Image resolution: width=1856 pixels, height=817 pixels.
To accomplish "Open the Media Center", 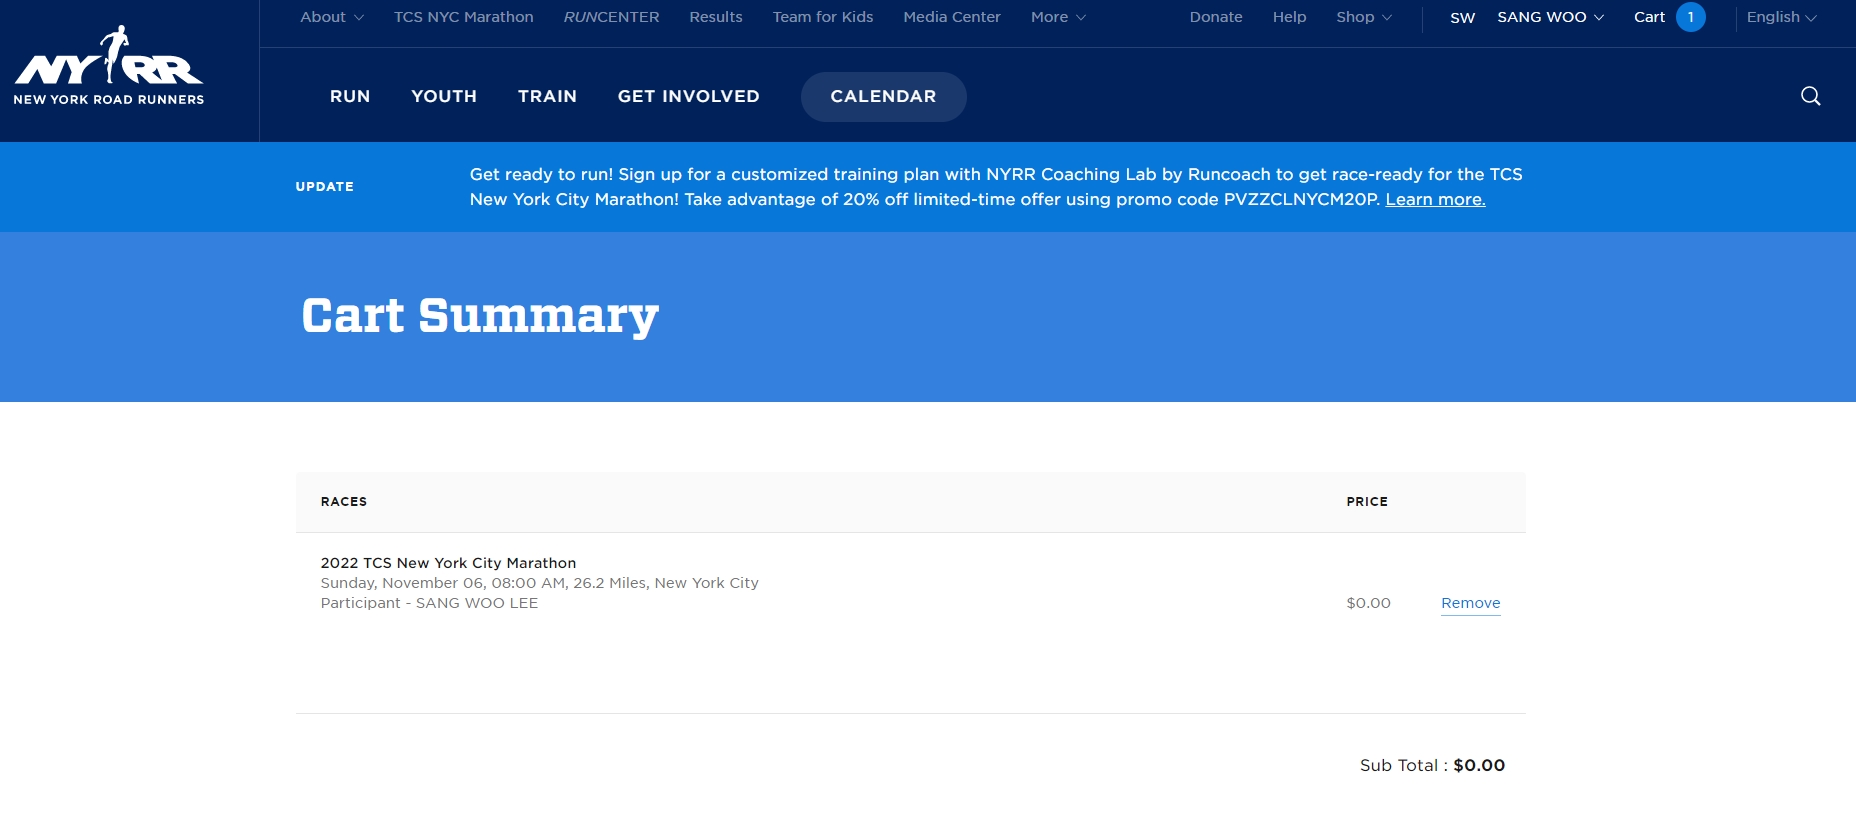I will tap(952, 17).
